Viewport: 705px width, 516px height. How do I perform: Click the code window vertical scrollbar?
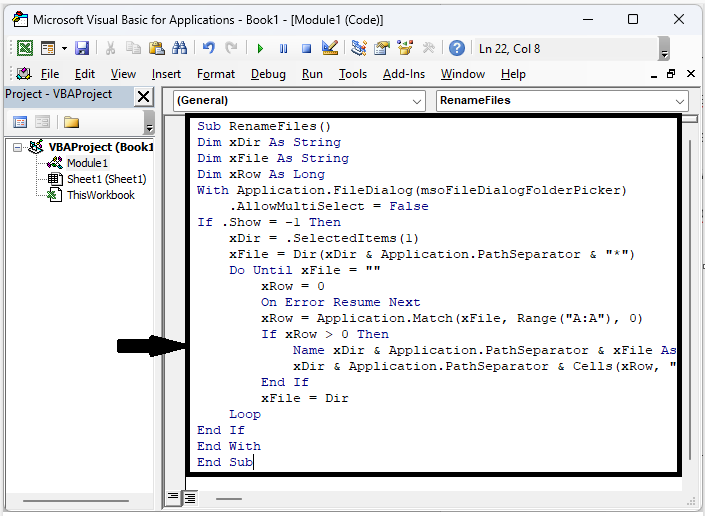coord(690,299)
